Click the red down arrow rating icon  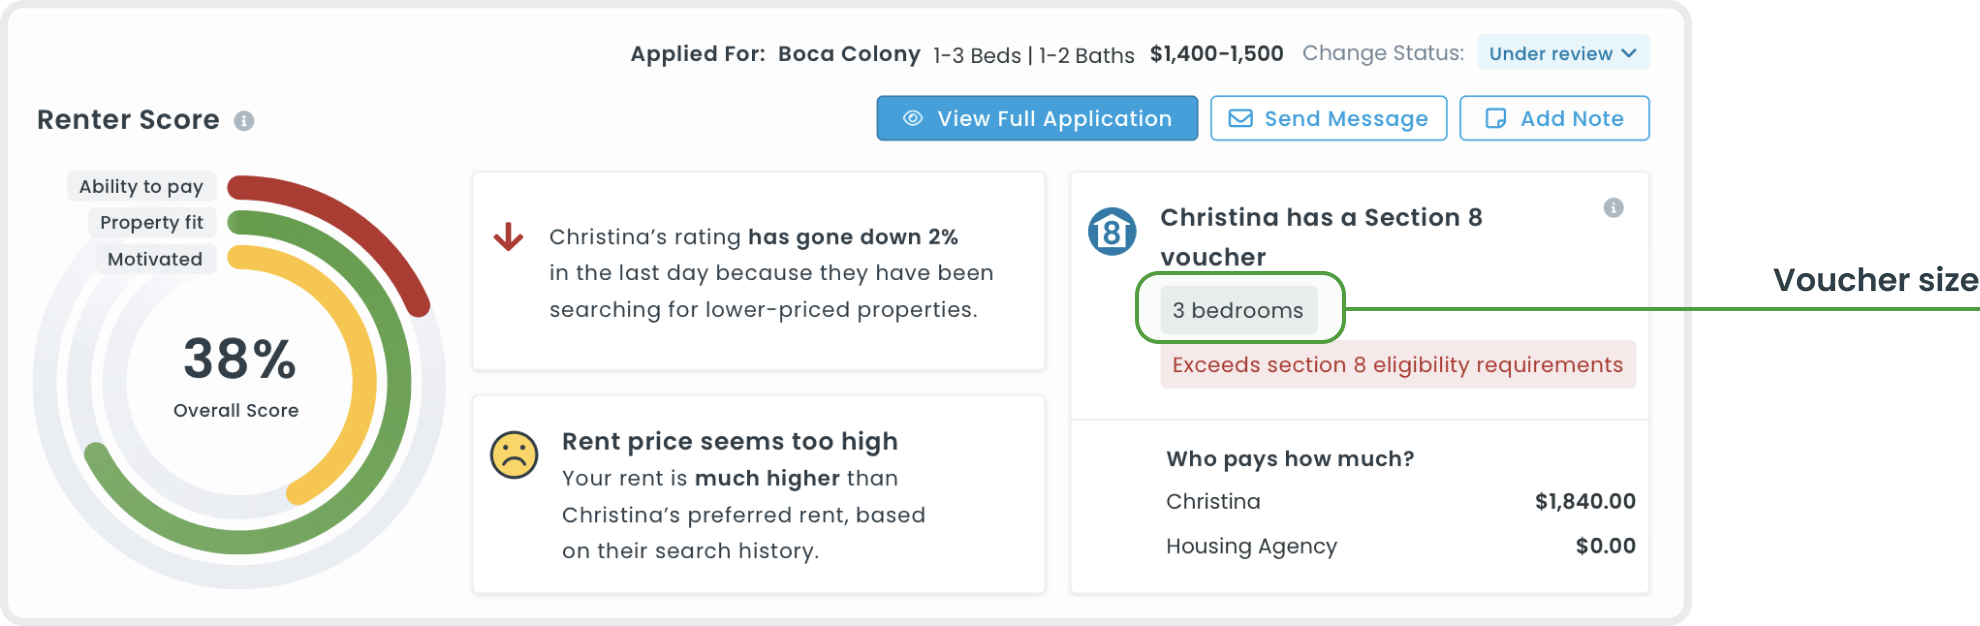pyautogui.click(x=508, y=237)
